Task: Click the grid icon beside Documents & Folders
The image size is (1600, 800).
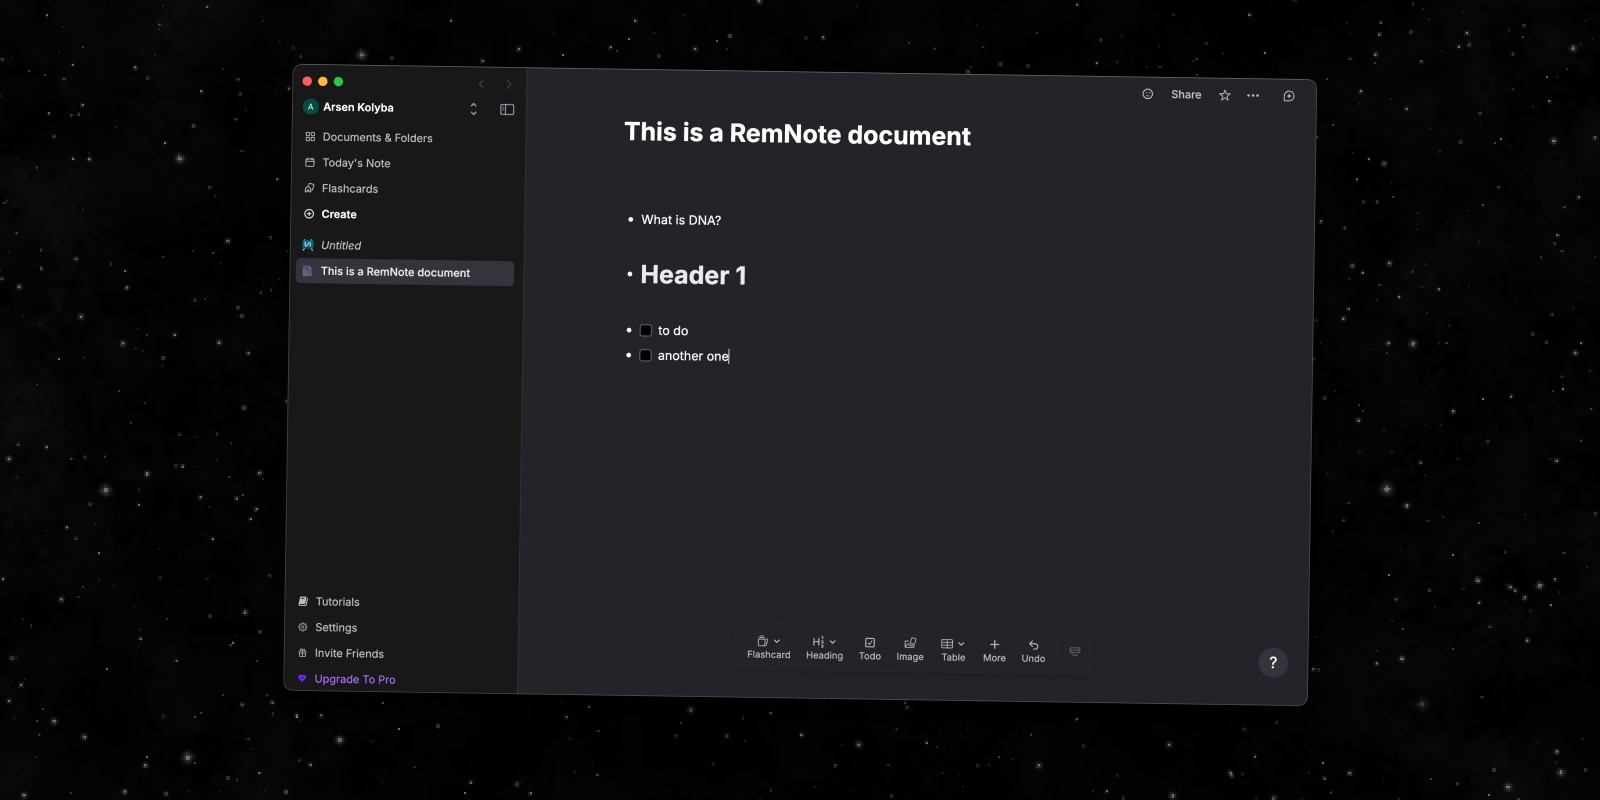Action: click(x=310, y=137)
